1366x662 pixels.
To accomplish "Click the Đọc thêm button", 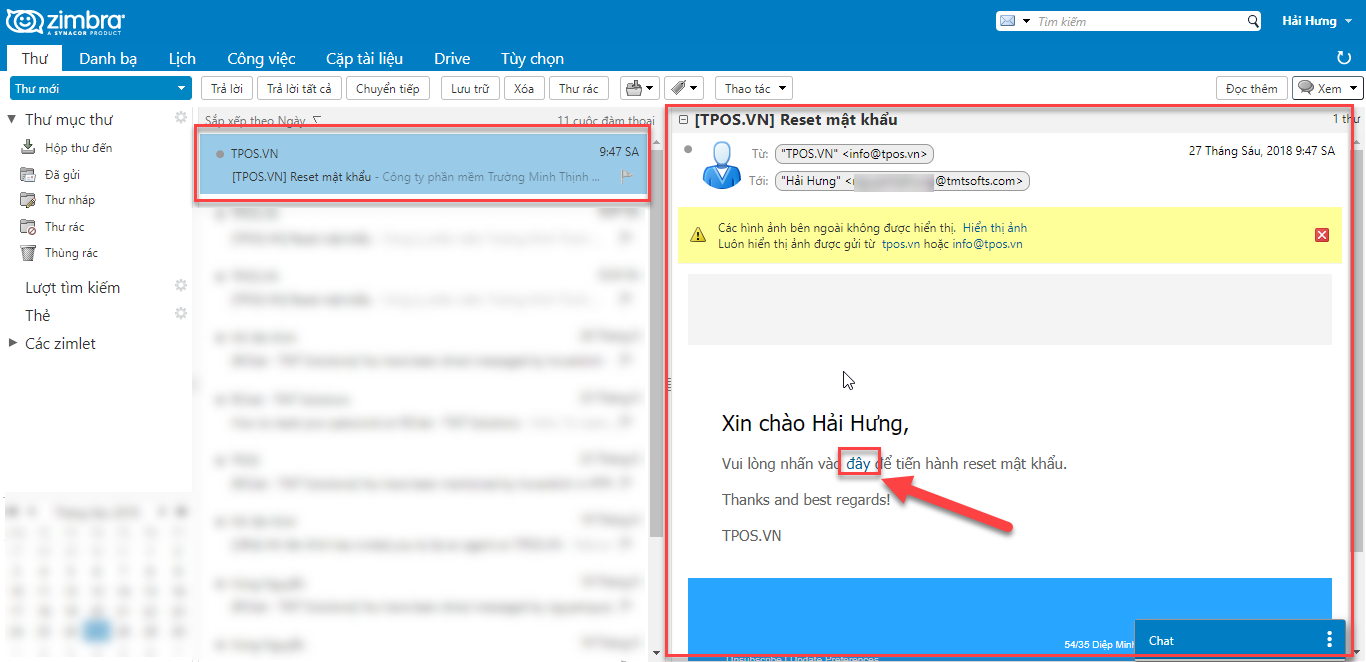I will (1252, 88).
